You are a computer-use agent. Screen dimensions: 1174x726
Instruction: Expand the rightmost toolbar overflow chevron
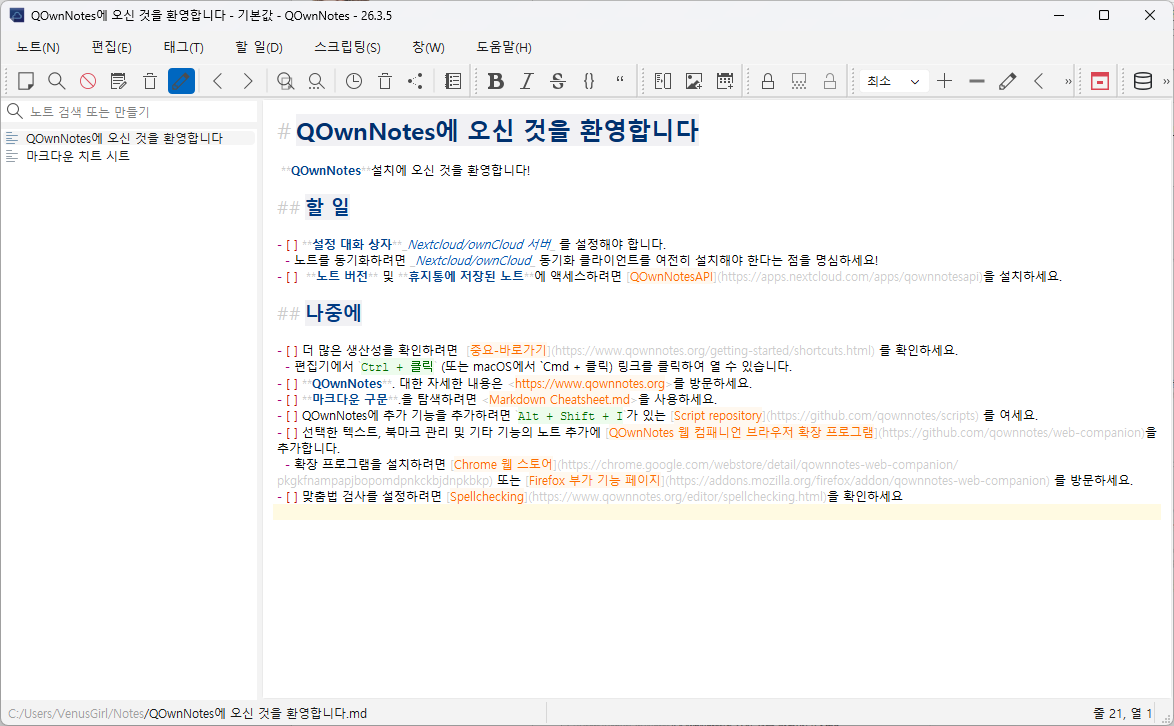pyautogui.click(x=1166, y=81)
